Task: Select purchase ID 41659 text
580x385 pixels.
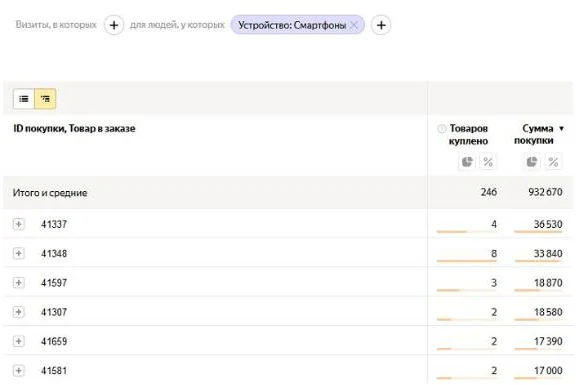Action: [54, 341]
